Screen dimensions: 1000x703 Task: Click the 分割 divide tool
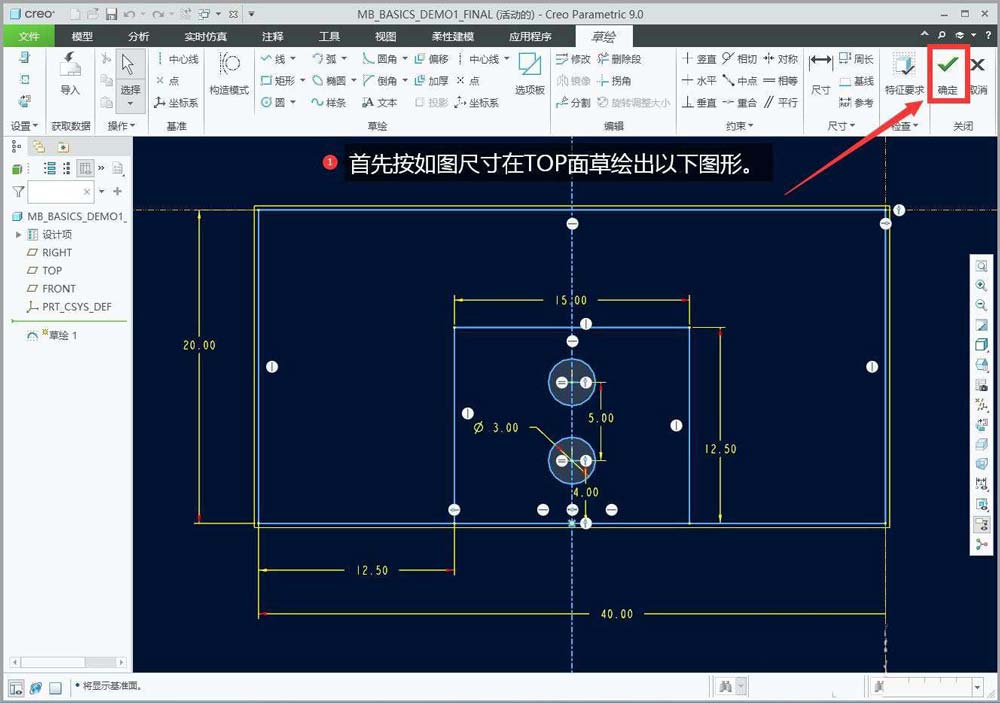click(x=573, y=102)
